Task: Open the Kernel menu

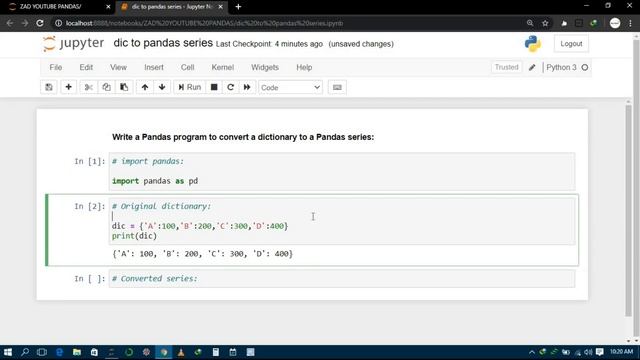Action: (222, 67)
